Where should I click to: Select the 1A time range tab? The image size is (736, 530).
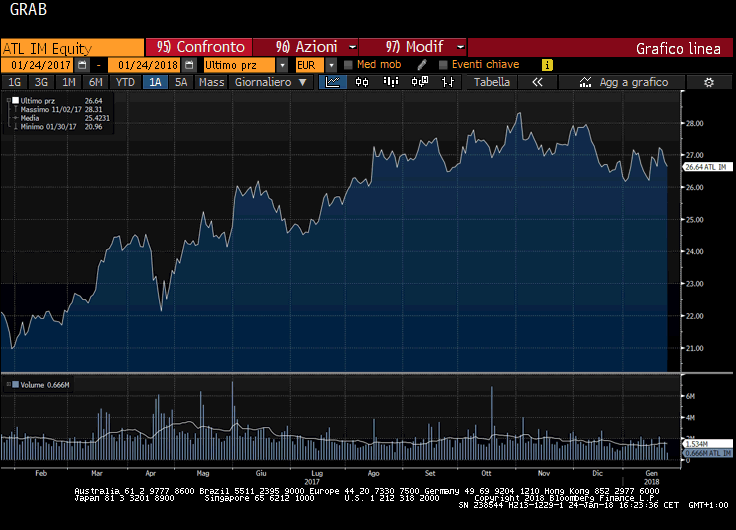[155, 82]
